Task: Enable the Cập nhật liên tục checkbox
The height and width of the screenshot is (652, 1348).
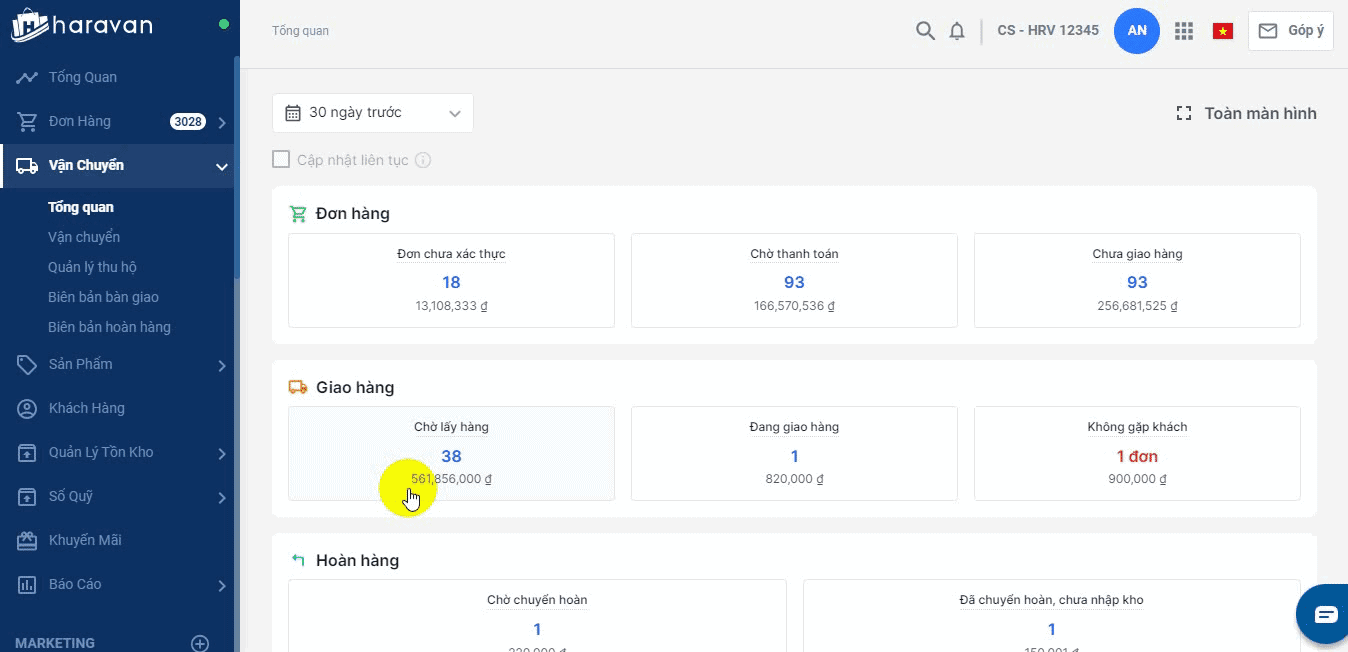Action: coord(281,160)
